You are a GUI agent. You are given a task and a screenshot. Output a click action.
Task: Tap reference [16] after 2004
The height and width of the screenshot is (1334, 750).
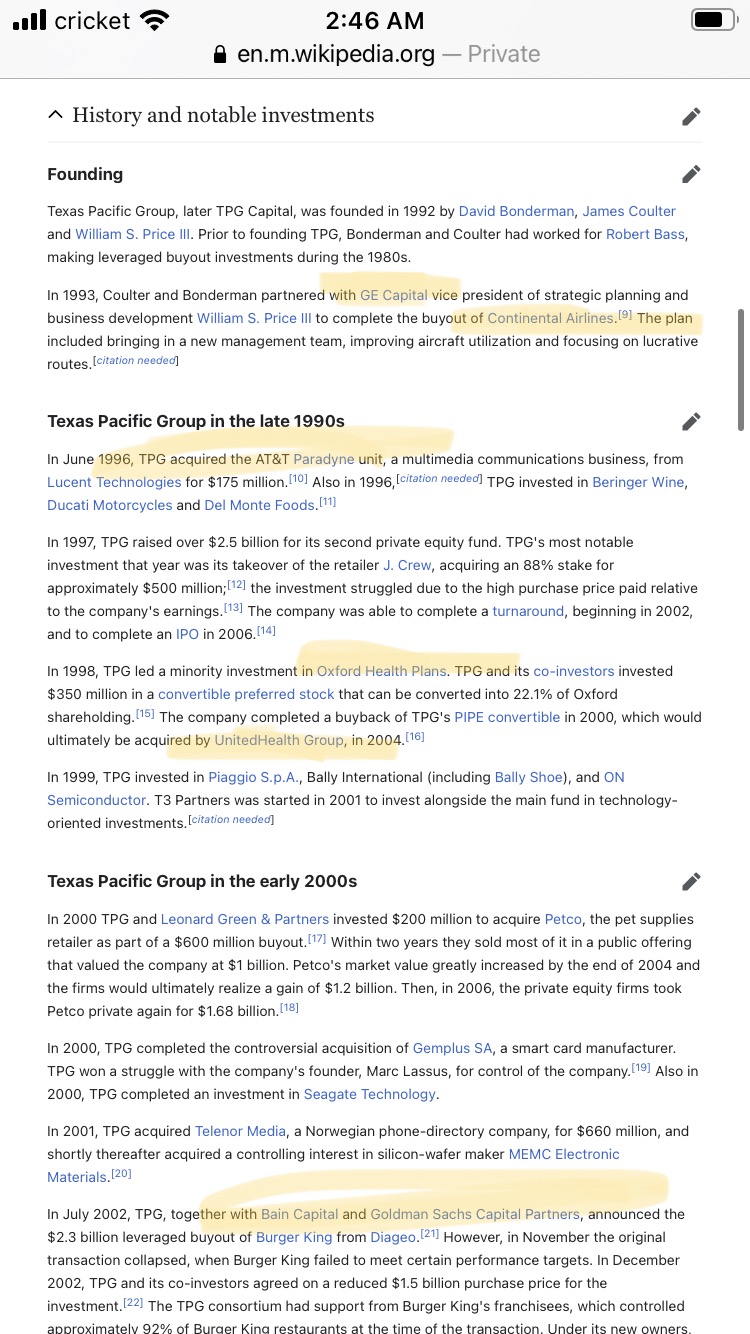pos(415,737)
